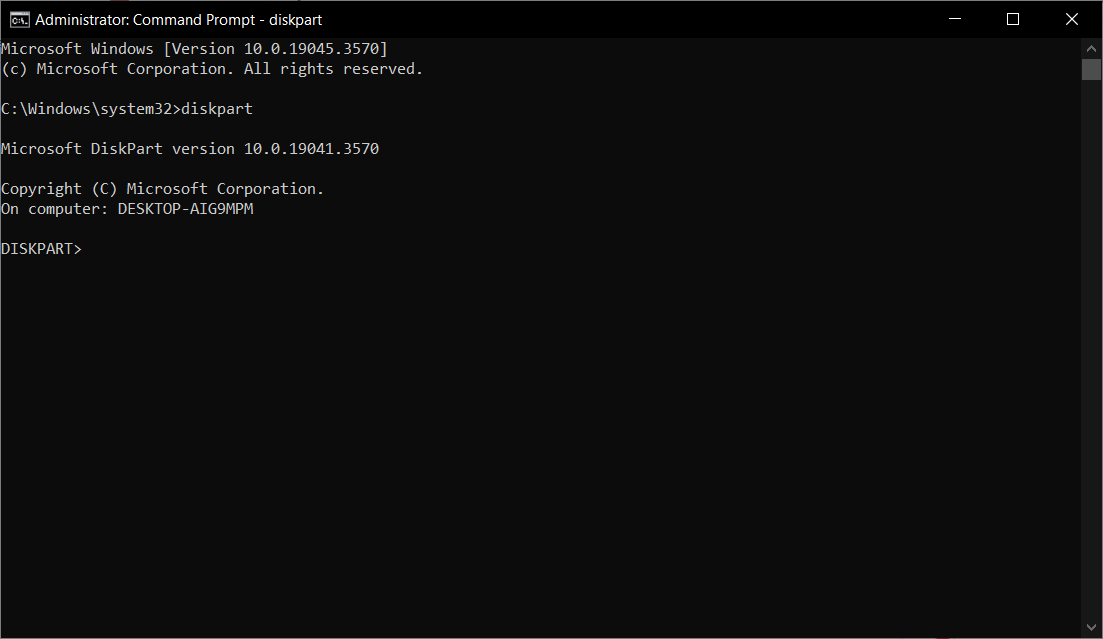This screenshot has width=1103, height=639.
Task: Click the typed 'diskpart' command word
Action: coord(217,109)
